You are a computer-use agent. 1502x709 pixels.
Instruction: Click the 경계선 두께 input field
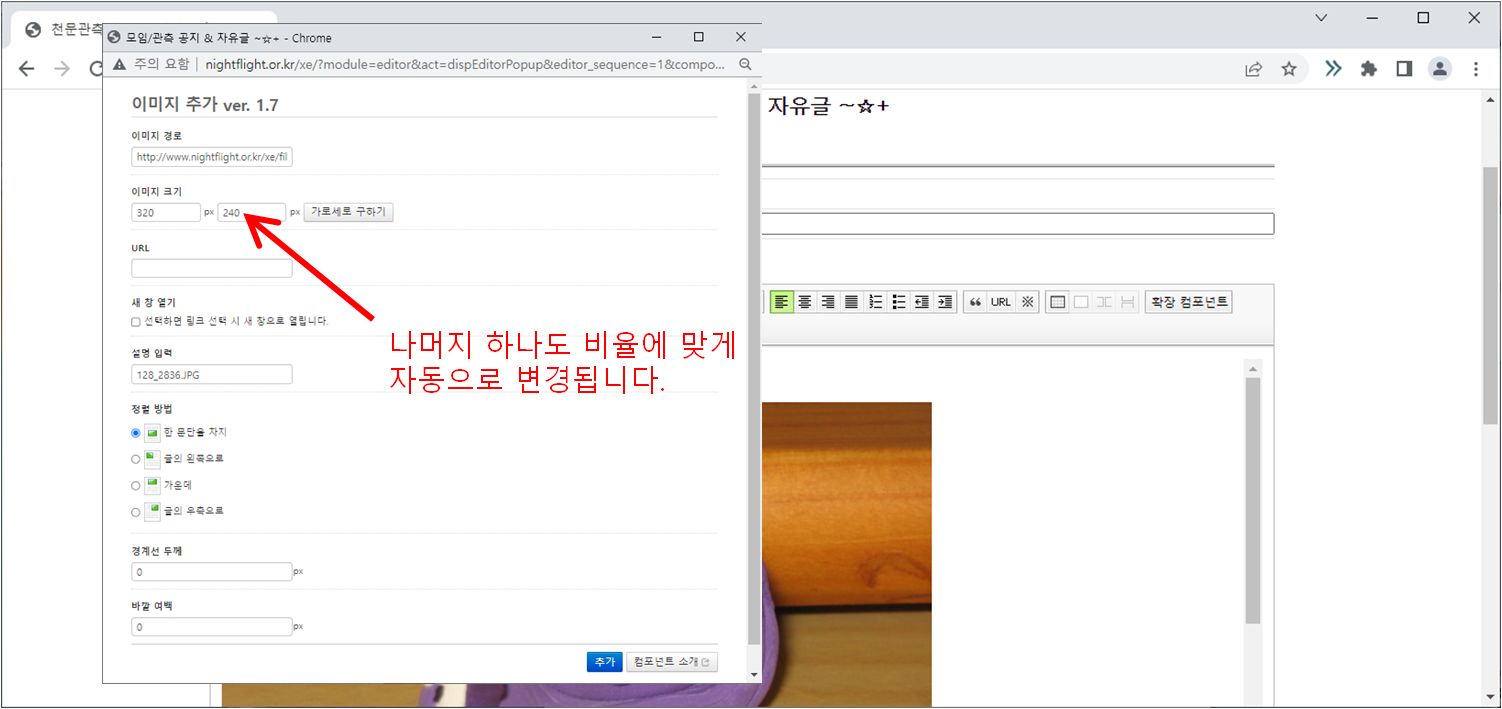coord(211,572)
